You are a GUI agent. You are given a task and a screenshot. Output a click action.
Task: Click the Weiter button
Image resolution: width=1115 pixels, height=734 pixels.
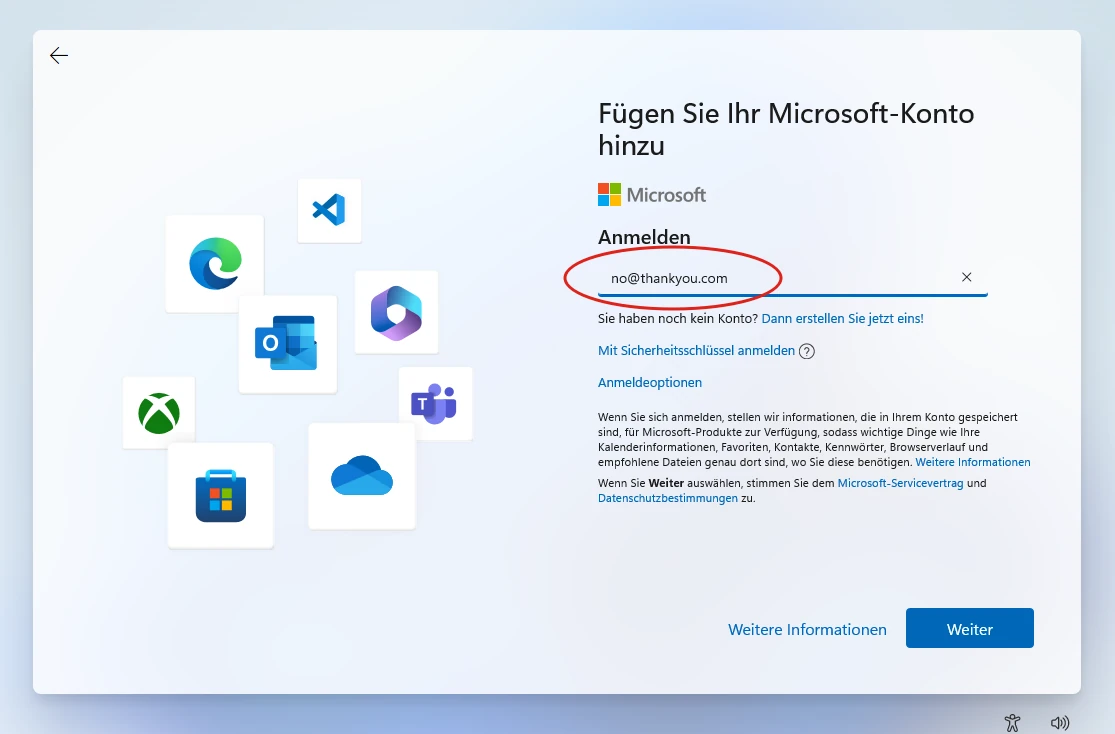[x=969, y=629]
